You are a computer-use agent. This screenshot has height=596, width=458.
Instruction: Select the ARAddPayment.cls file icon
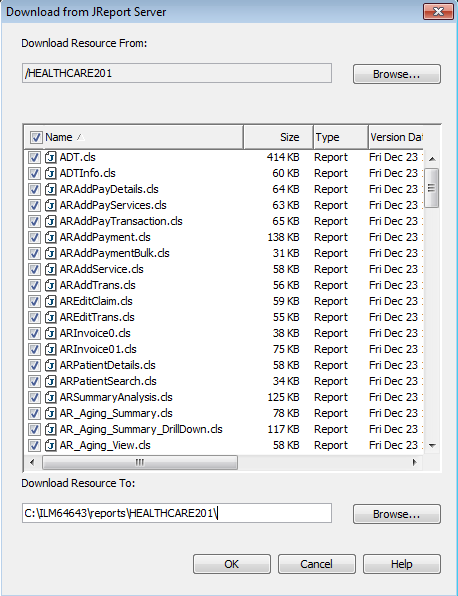click(x=50, y=237)
